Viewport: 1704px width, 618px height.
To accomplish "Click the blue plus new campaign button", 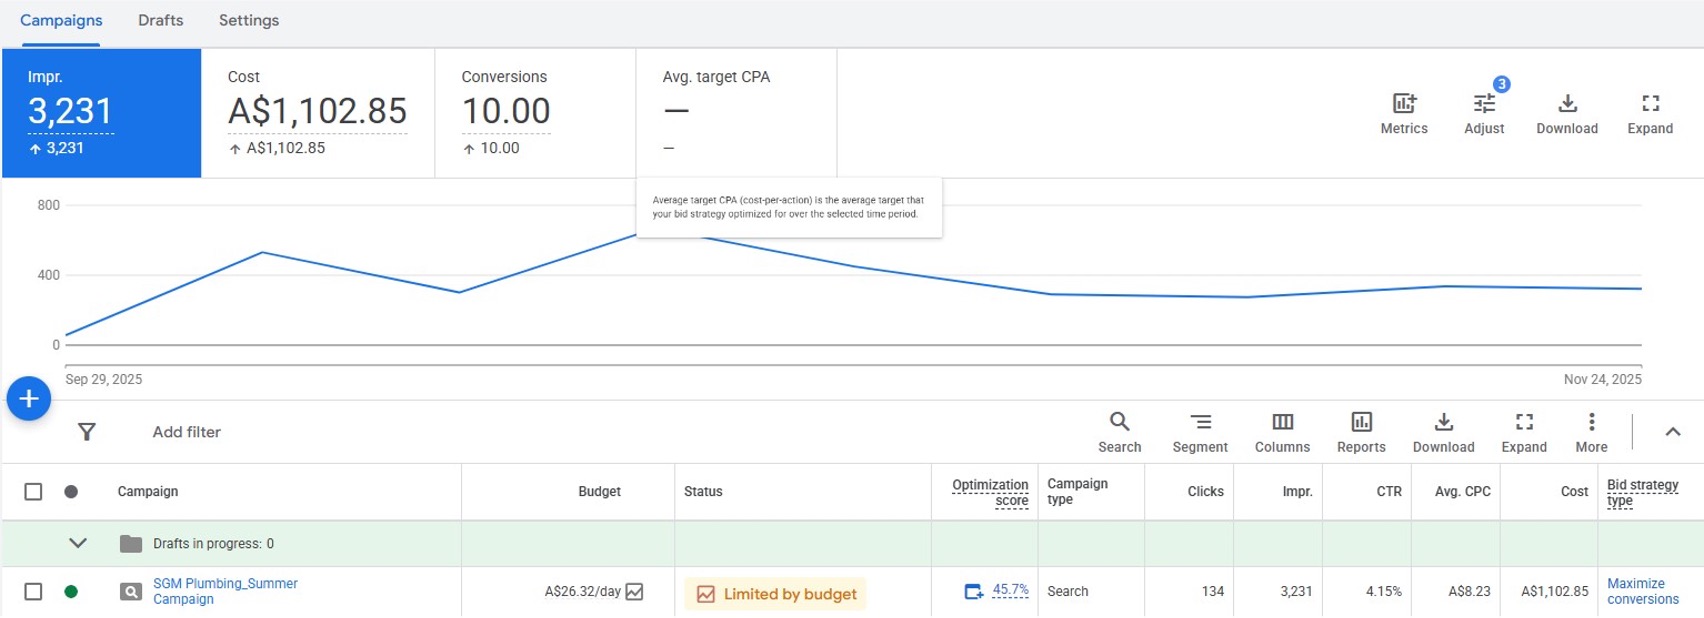I will coord(29,399).
